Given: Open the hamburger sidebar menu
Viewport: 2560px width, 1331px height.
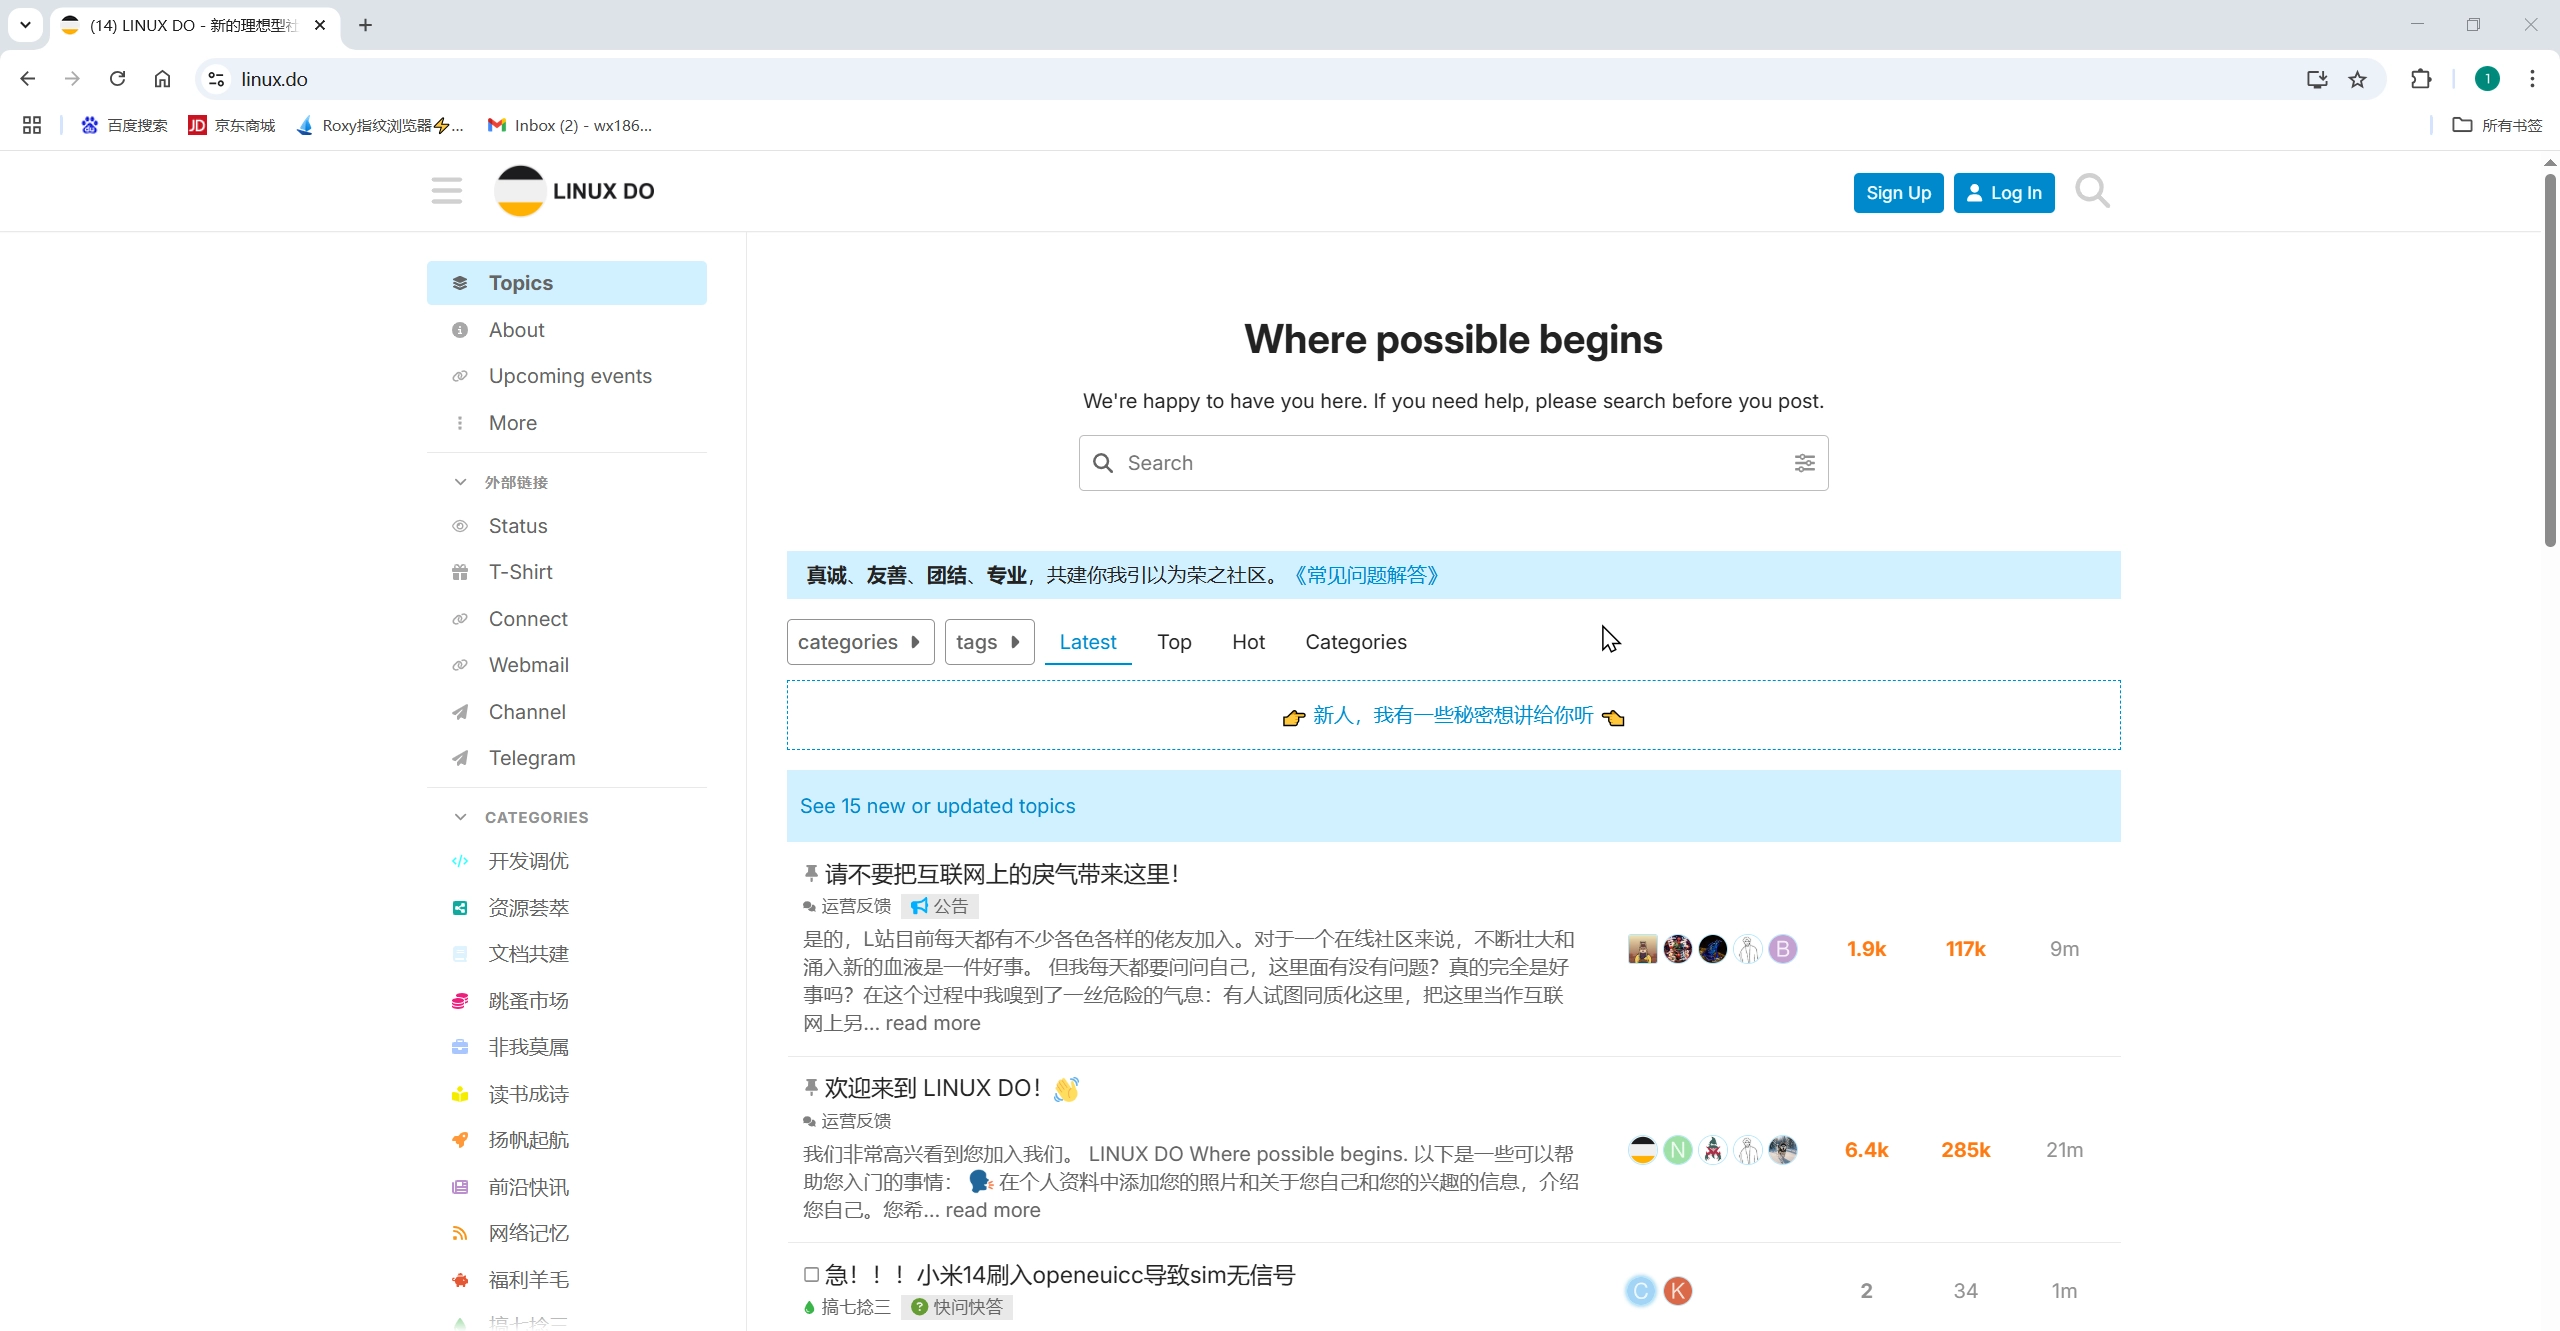Looking at the screenshot, I should click(x=446, y=191).
